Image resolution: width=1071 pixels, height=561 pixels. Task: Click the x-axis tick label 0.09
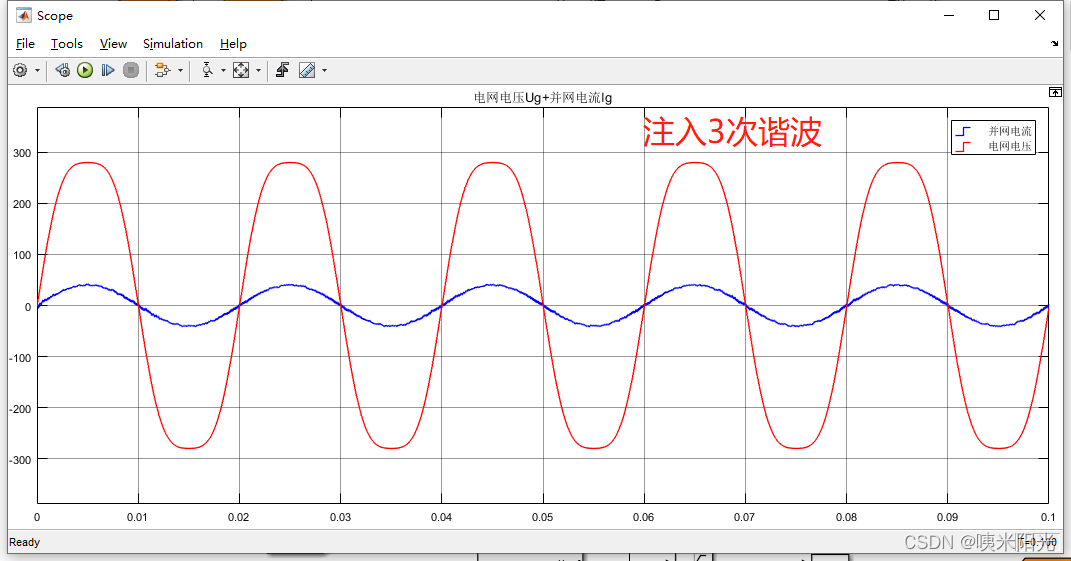[947, 517]
